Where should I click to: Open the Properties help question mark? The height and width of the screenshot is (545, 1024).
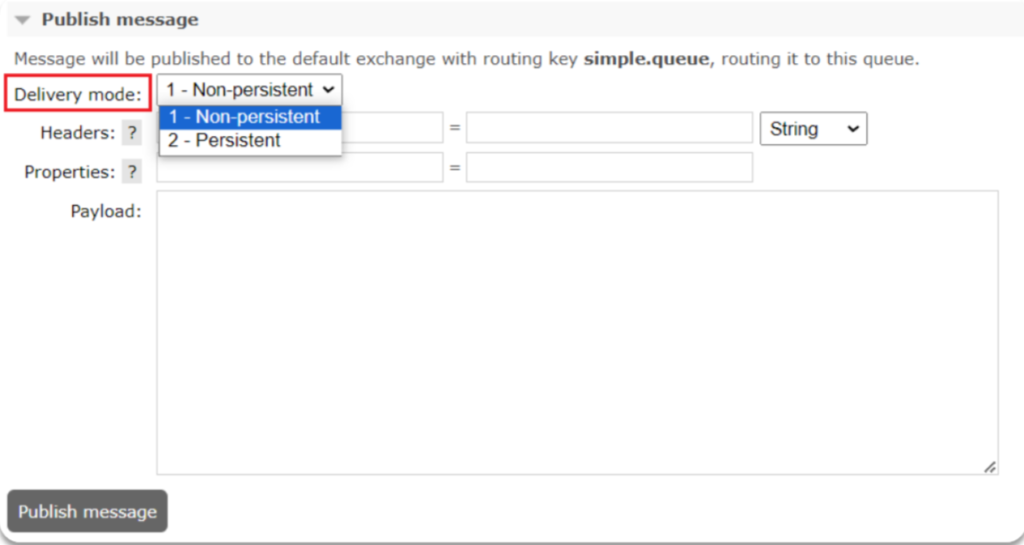132,172
